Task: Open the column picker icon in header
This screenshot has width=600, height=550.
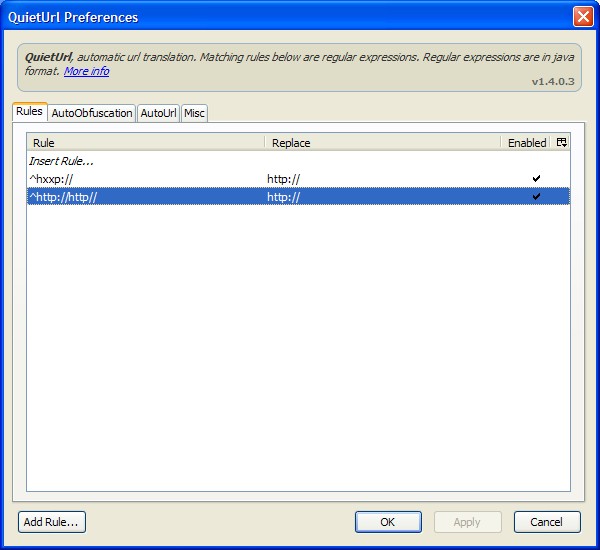Action: (x=561, y=142)
